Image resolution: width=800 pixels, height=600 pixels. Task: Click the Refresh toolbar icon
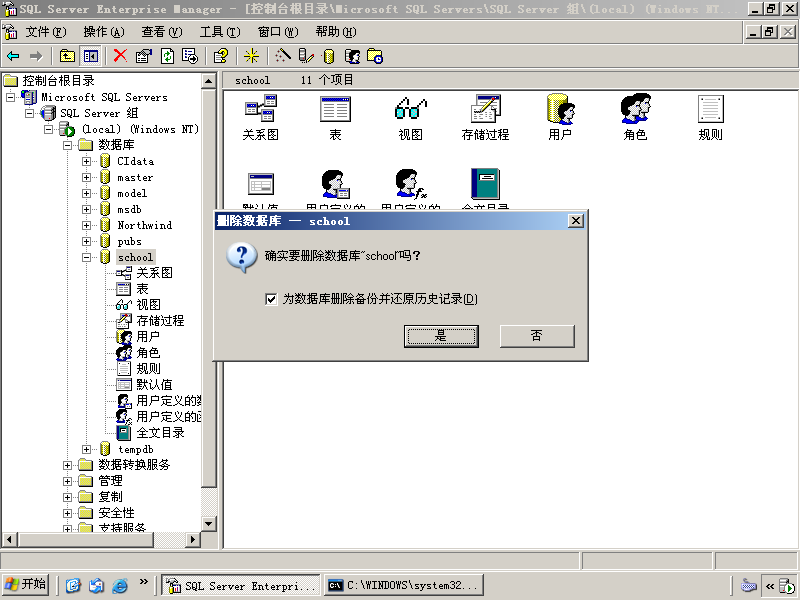click(167, 56)
